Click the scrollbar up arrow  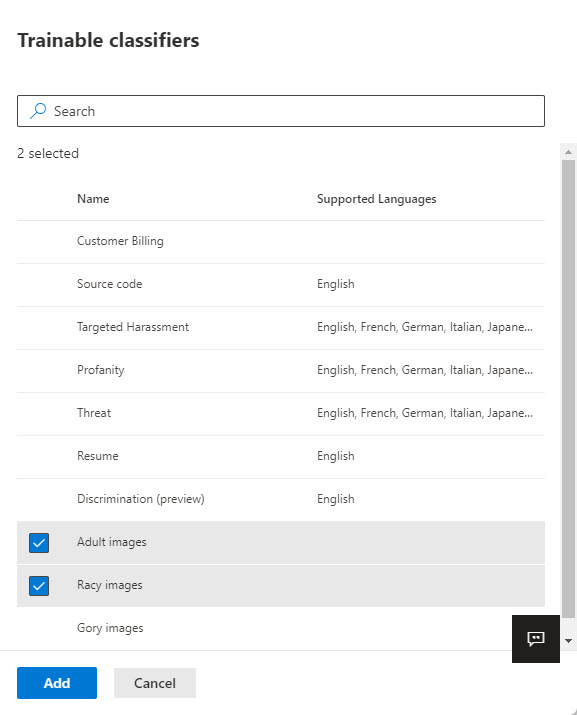coord(568,152)
